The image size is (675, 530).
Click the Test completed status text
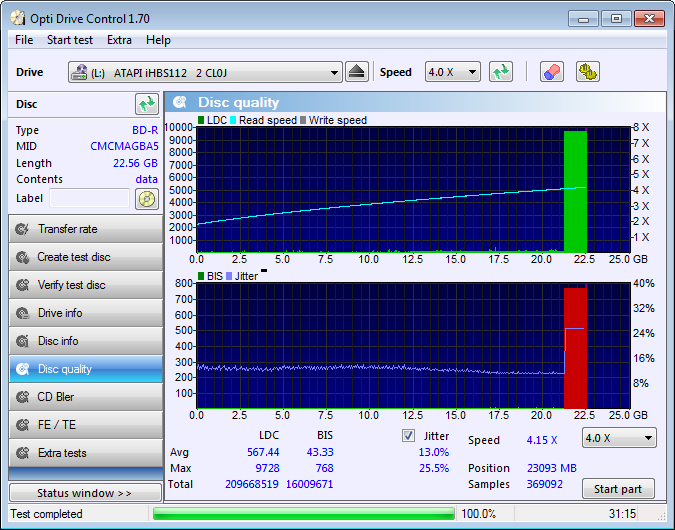tap(46, 514)
